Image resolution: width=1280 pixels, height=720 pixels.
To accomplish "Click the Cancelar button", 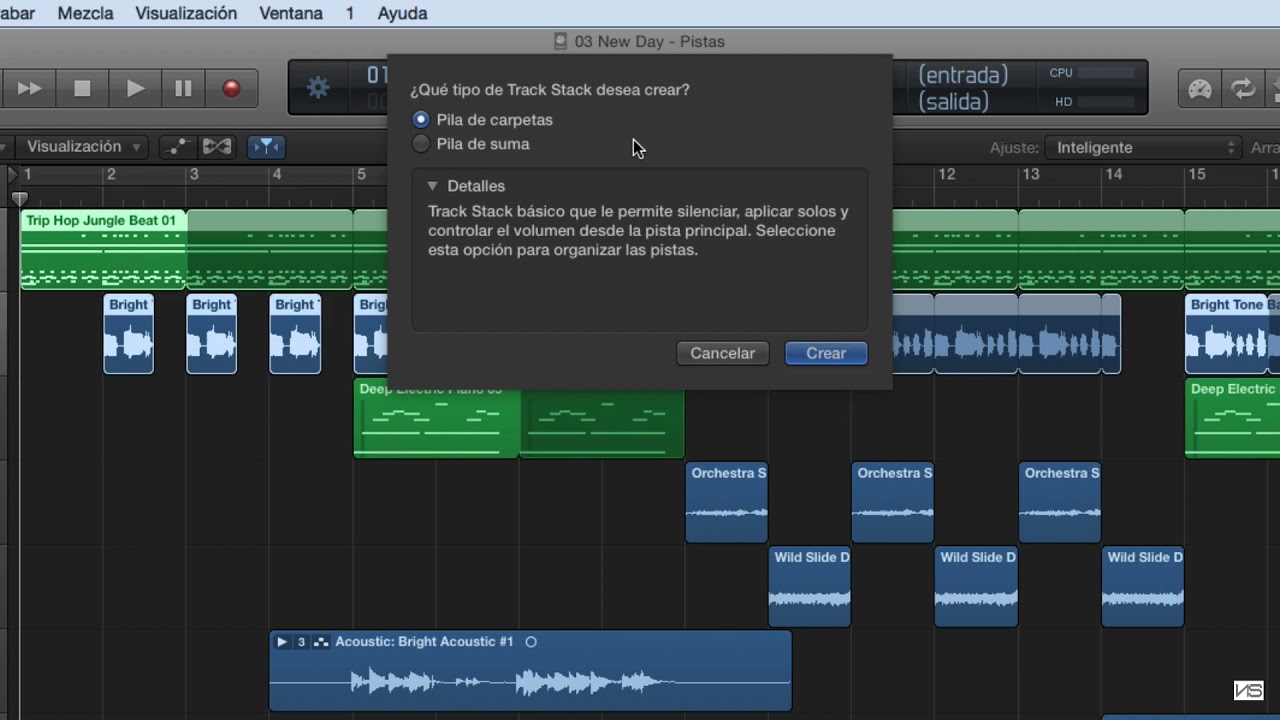I will (x=722, y=353).
